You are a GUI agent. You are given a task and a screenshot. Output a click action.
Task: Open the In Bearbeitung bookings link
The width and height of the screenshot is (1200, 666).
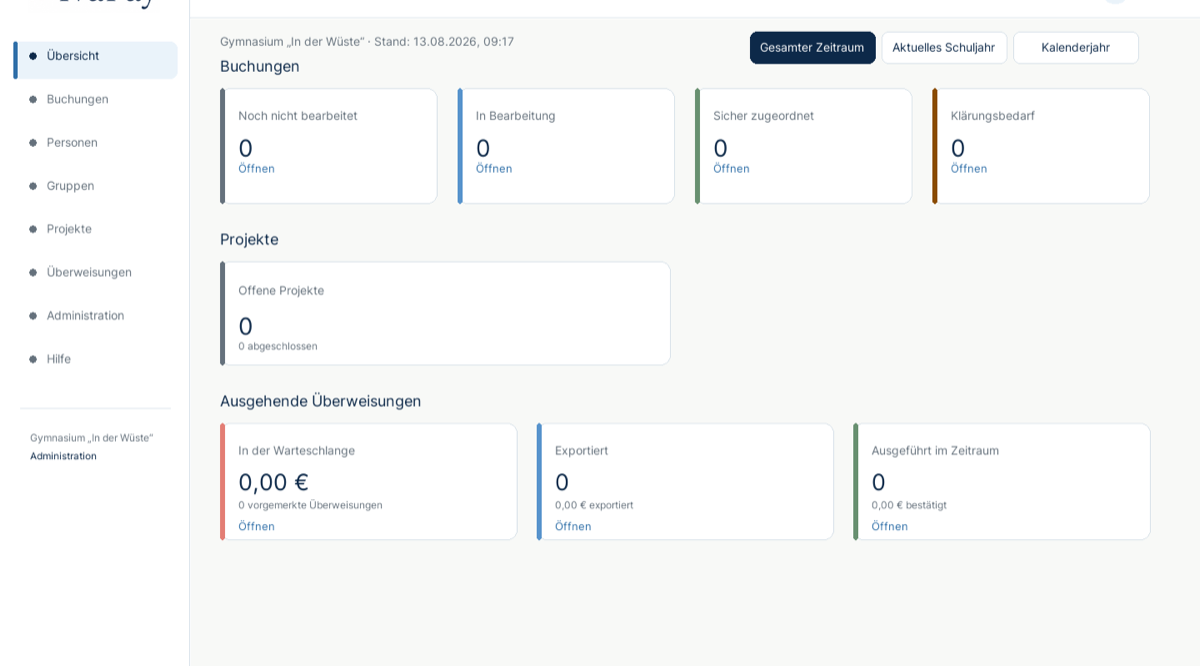point(494,169)
